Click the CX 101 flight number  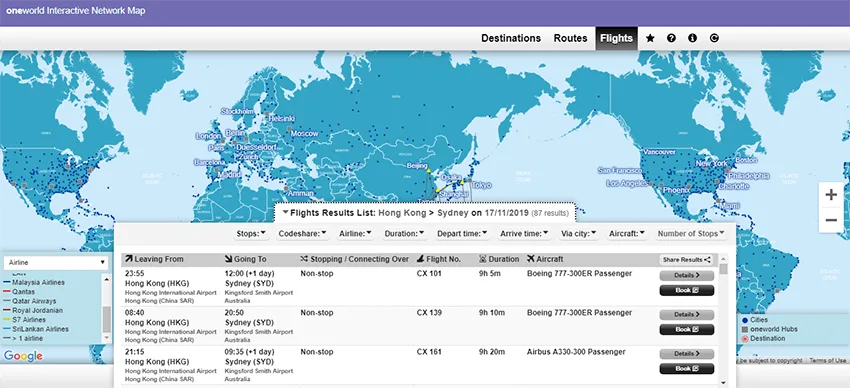point(429,274)
